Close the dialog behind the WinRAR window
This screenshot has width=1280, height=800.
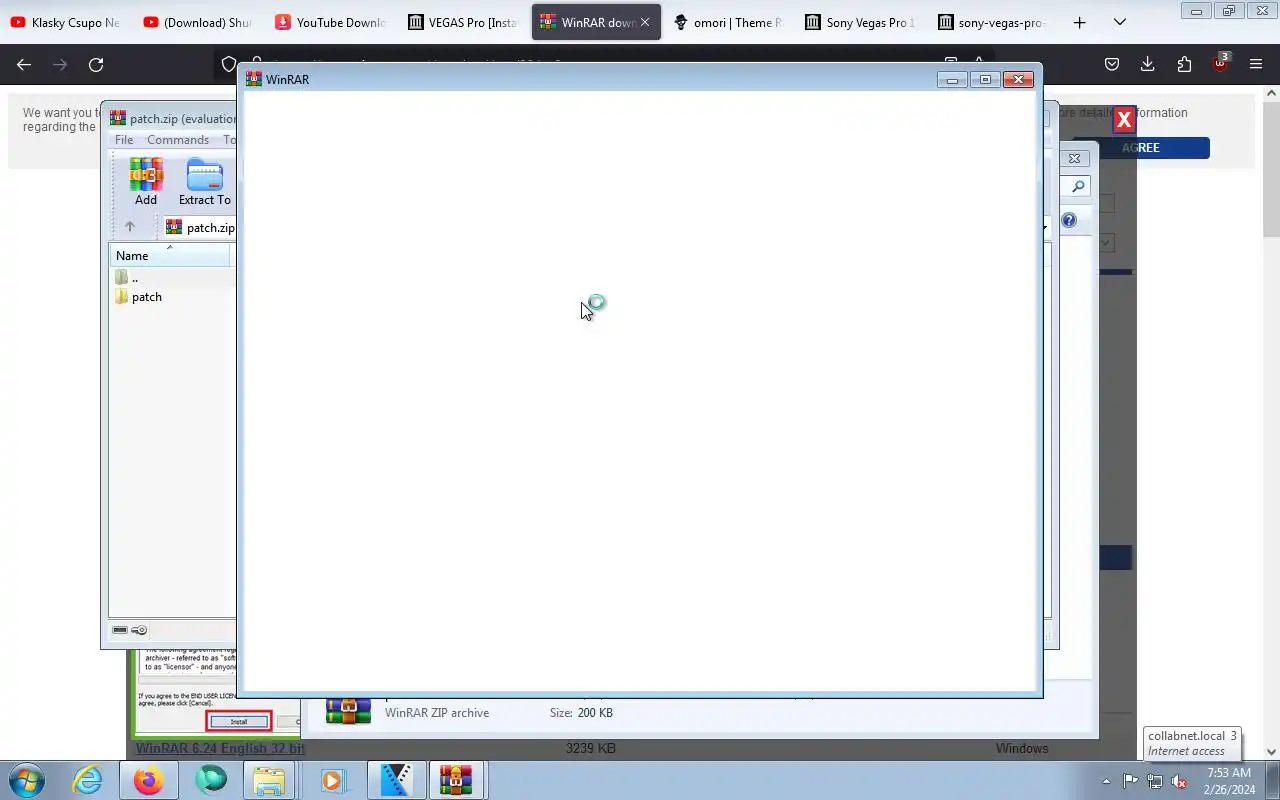(1074, 158)
